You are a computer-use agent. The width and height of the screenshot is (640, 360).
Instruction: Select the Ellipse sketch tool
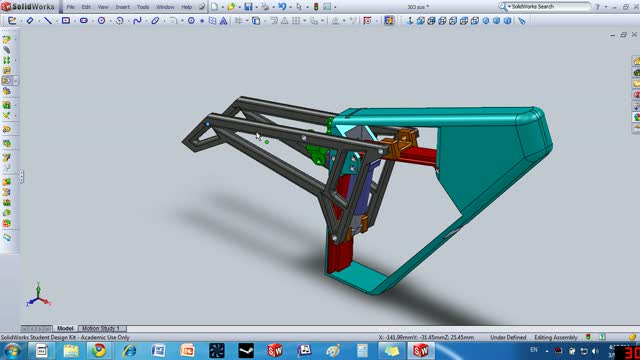tap(155, 20)
